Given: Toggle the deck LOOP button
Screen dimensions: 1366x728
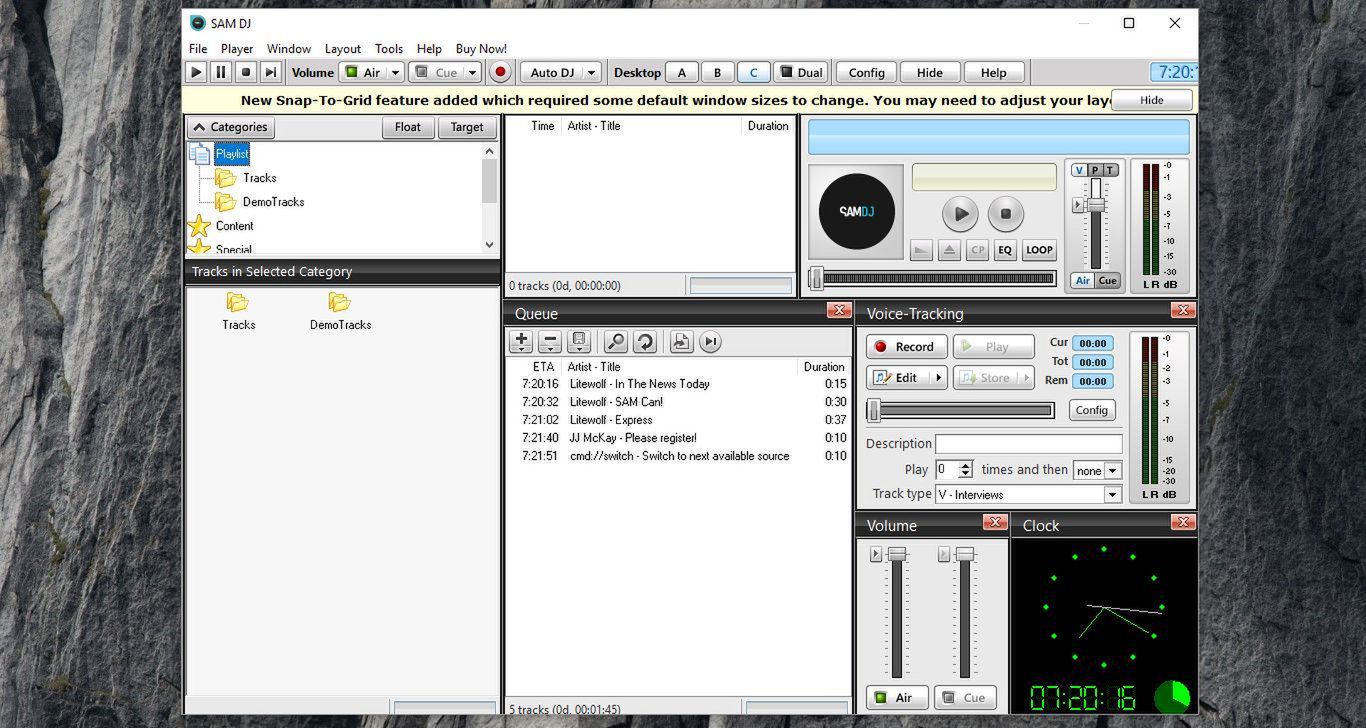Looking at the screenshot, I should pyautogui.click(x=1039, y=250).
